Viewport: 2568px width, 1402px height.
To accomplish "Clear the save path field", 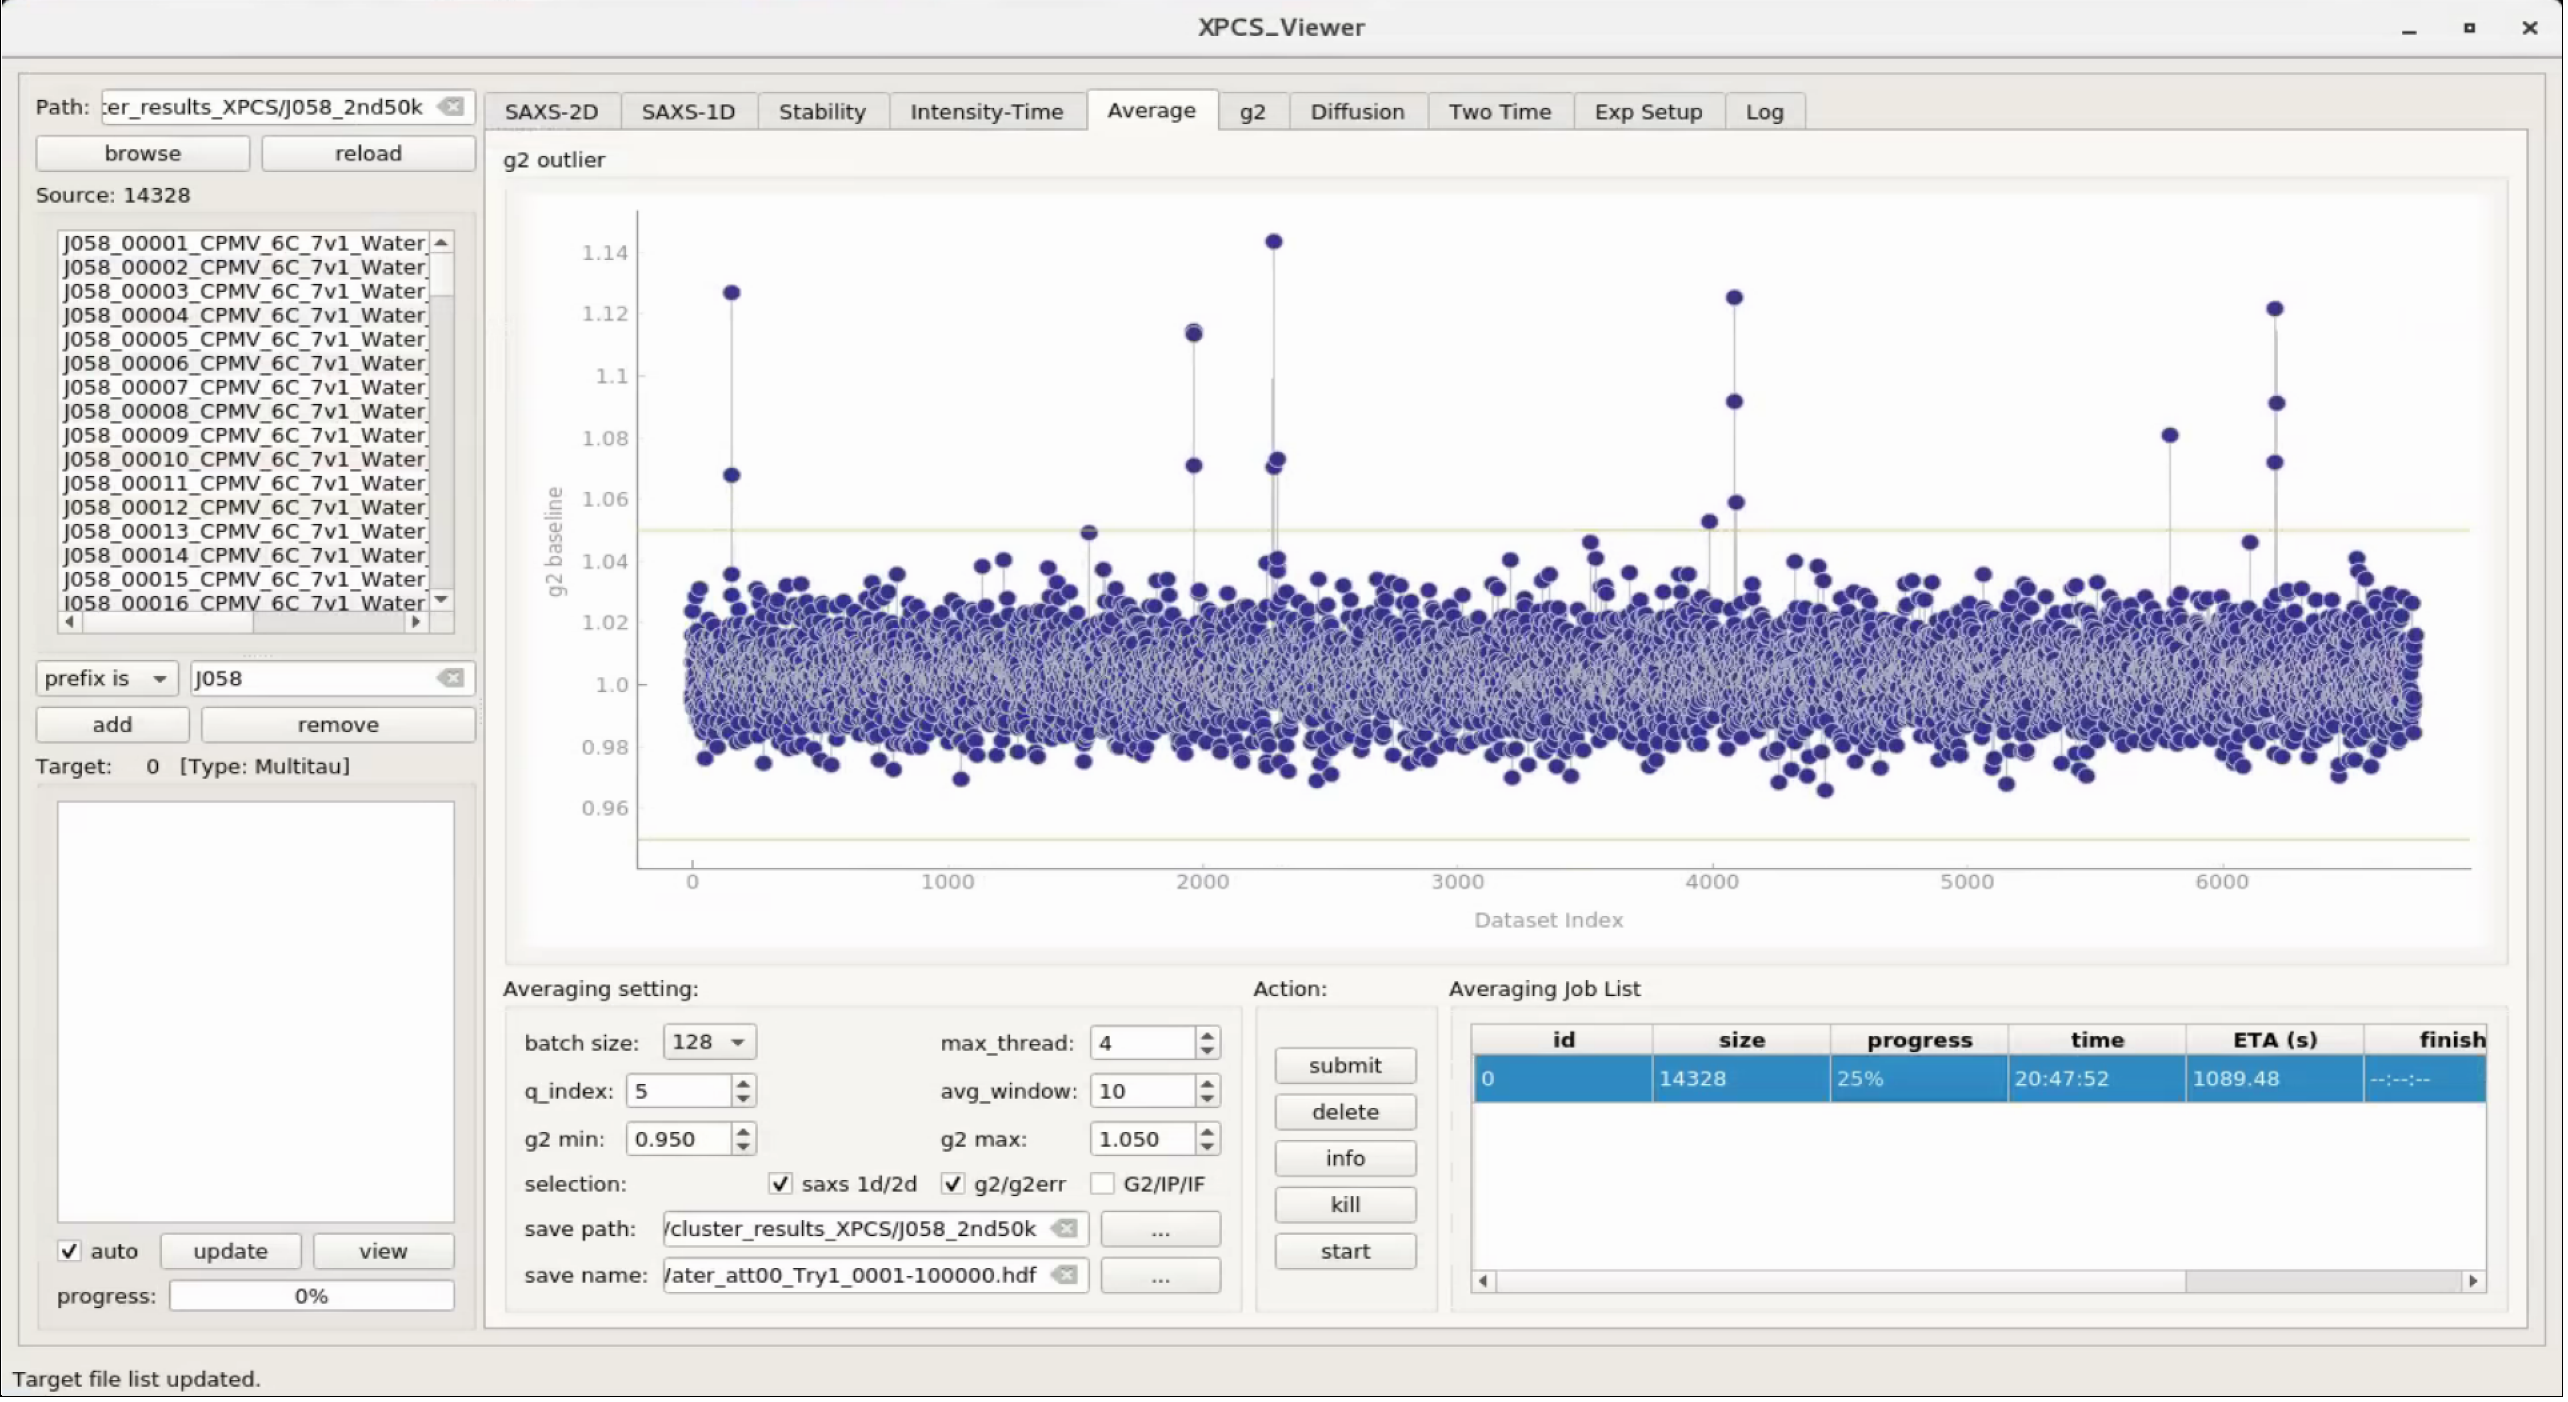I will click(1066, 1230).
